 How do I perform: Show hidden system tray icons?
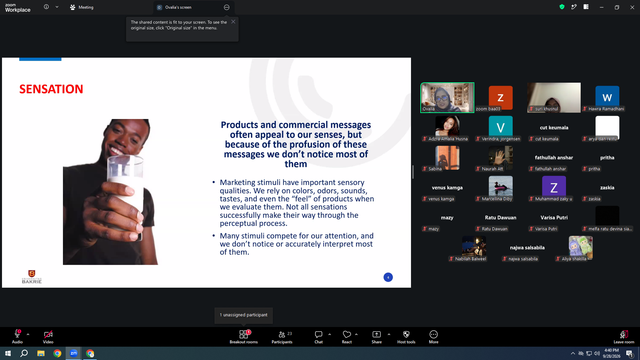573,353
